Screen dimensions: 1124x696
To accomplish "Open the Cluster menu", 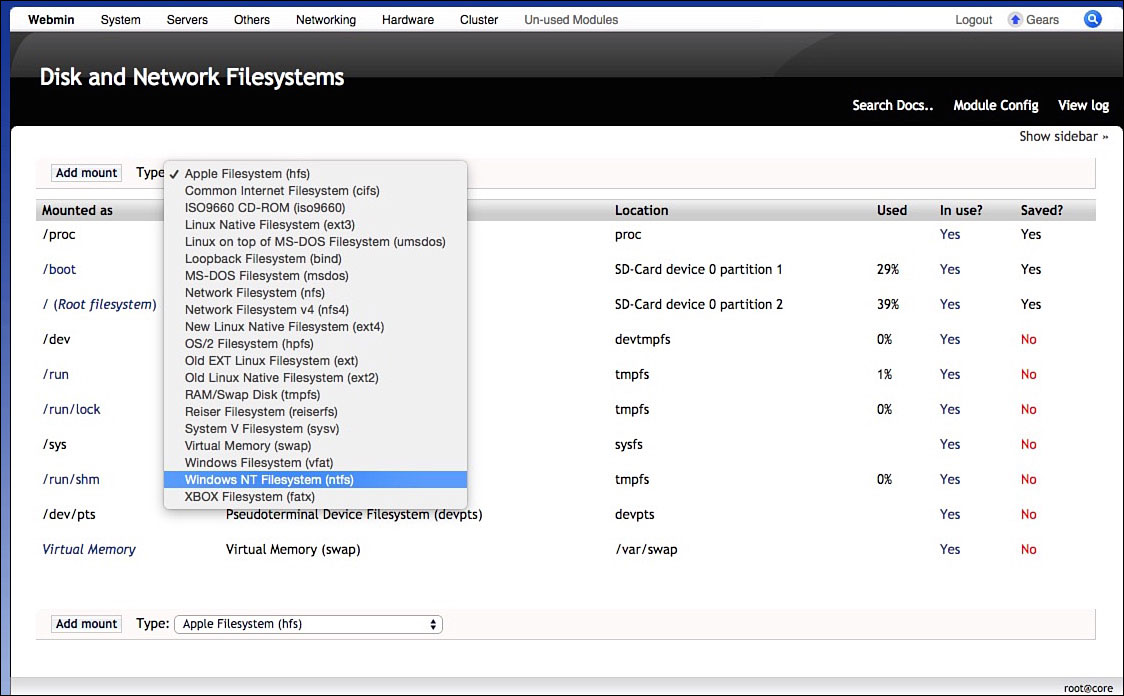I will tap(479, 19).
